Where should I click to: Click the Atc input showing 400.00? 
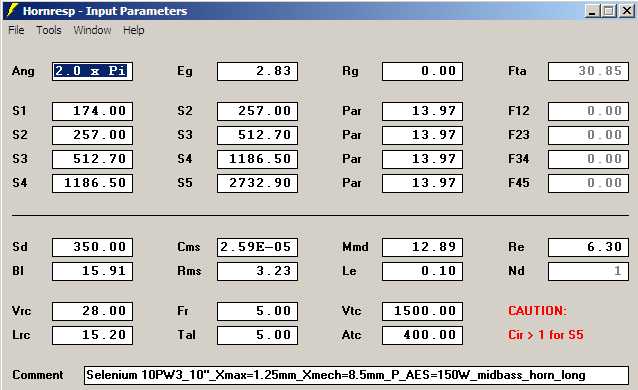click(422, 335)
